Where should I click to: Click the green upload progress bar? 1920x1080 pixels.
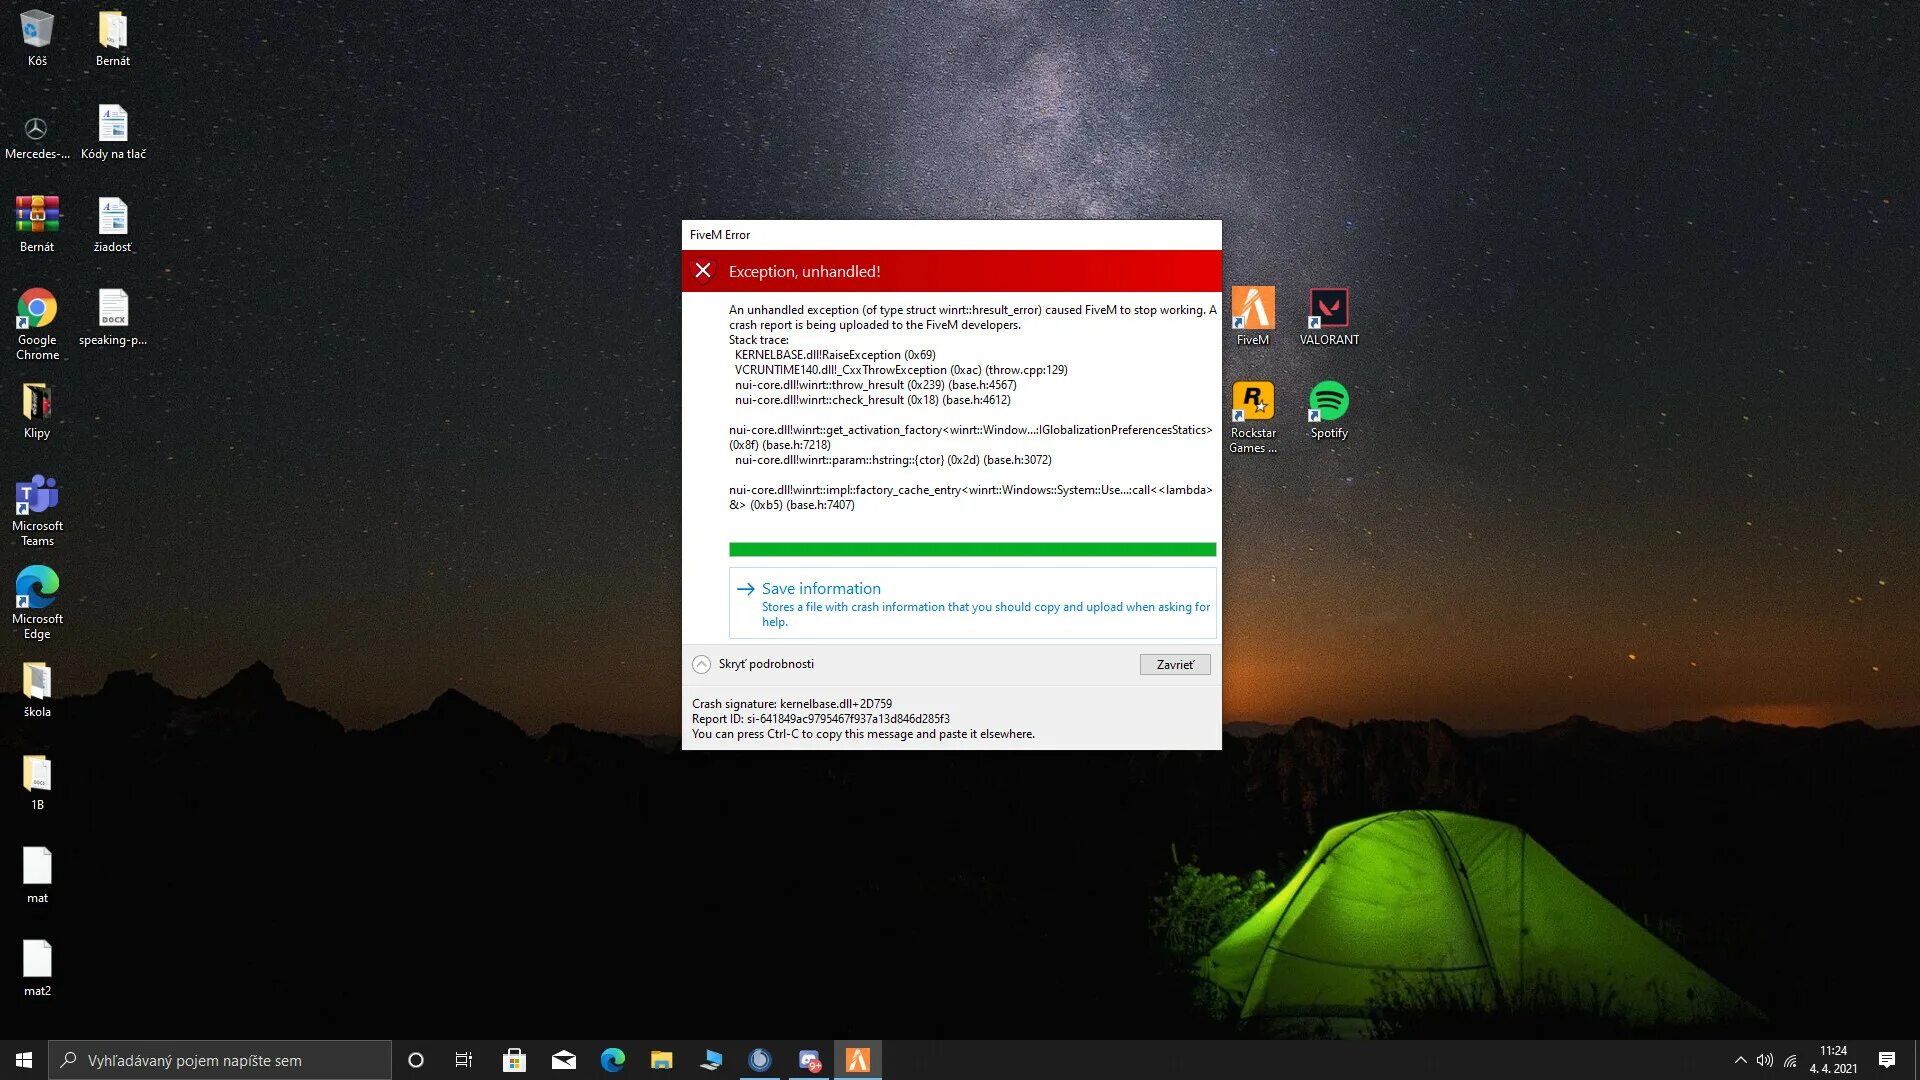[x=972, y=549]
